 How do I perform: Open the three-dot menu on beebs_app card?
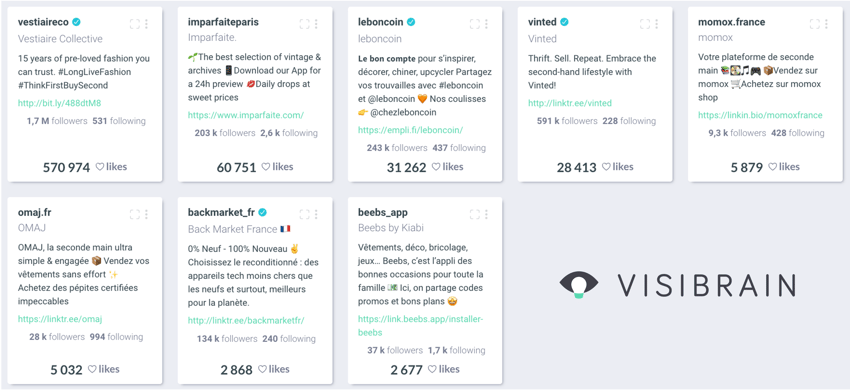[x=486, y=214]
